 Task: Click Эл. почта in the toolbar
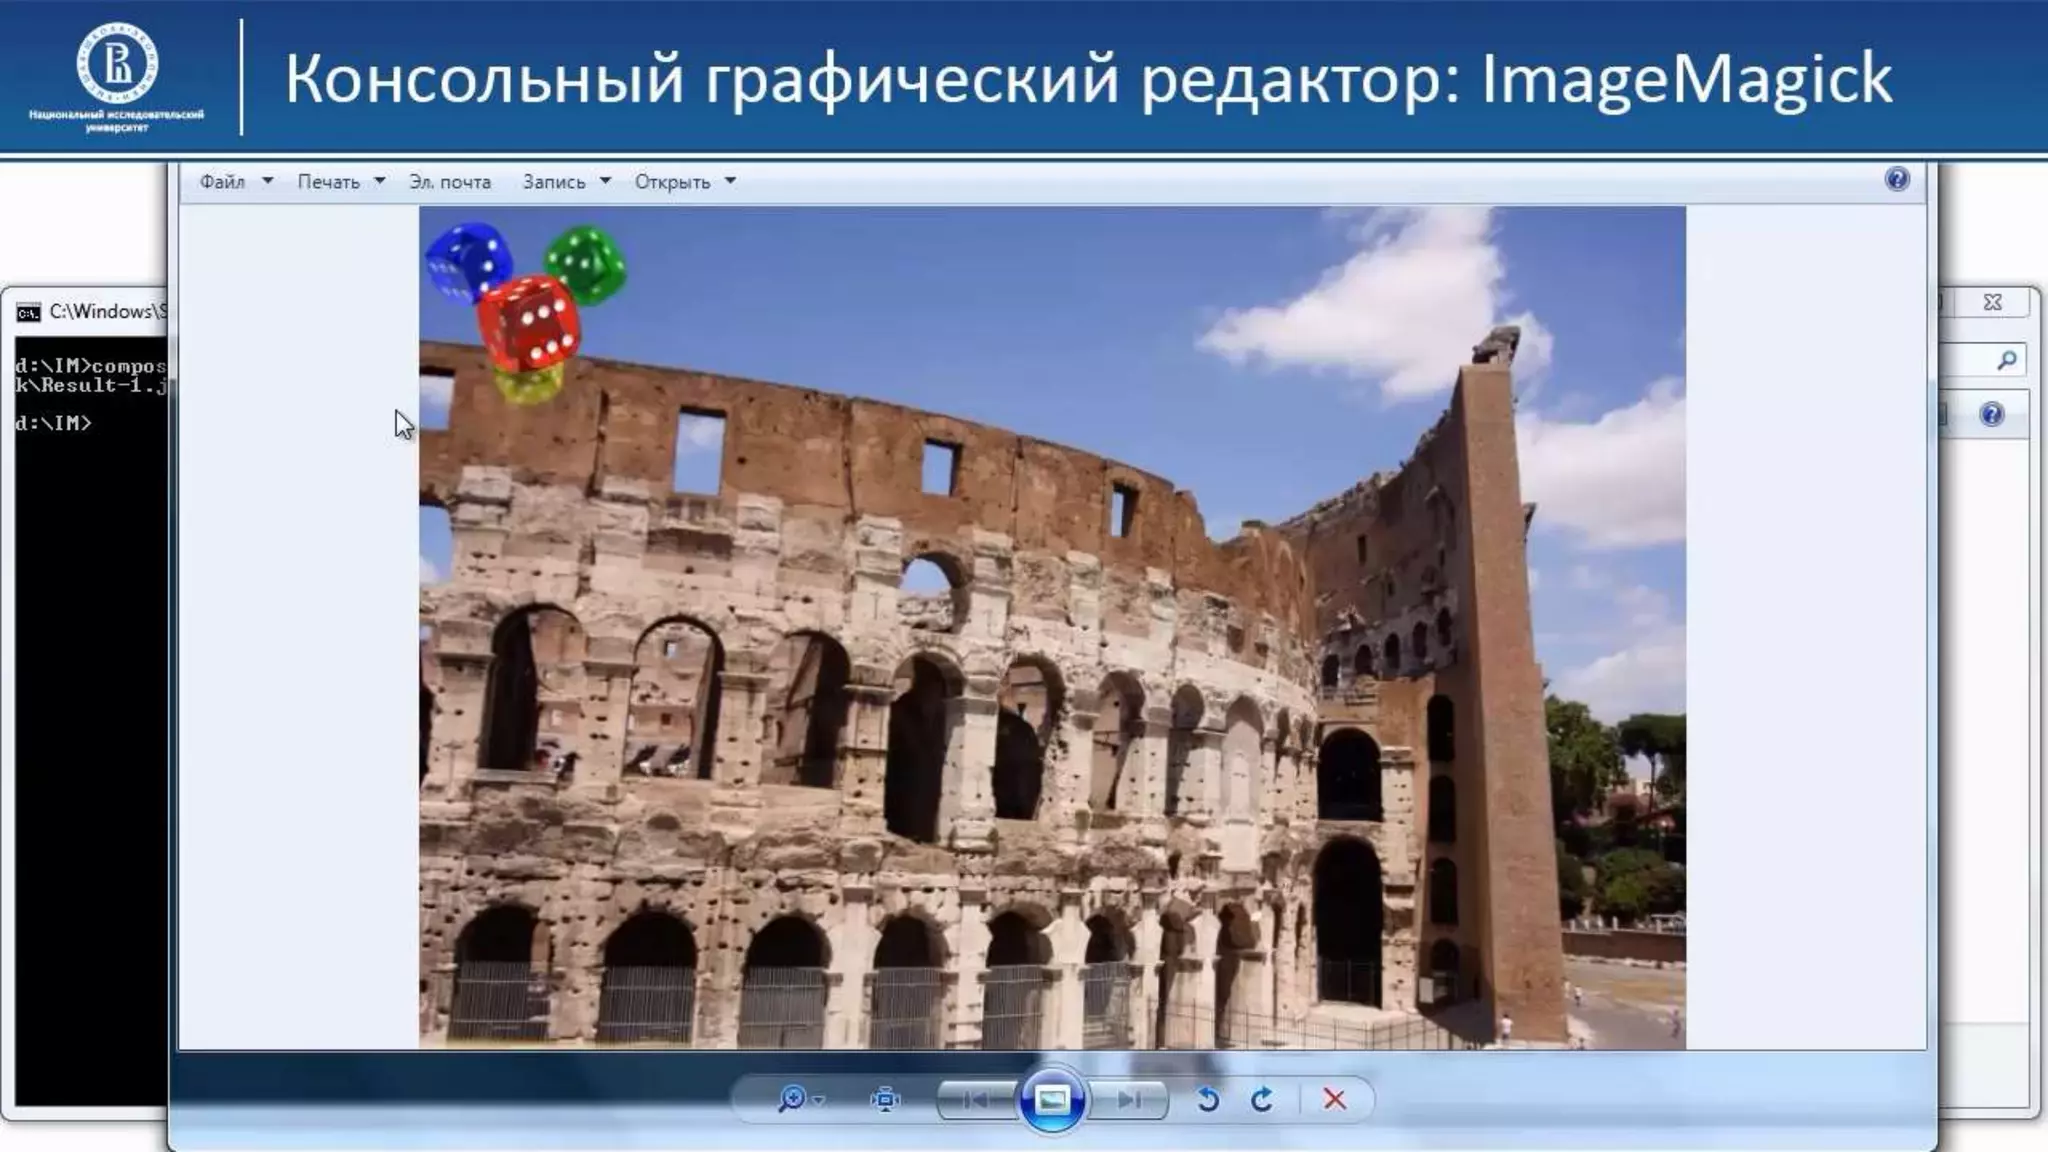[x=450, y=182]
